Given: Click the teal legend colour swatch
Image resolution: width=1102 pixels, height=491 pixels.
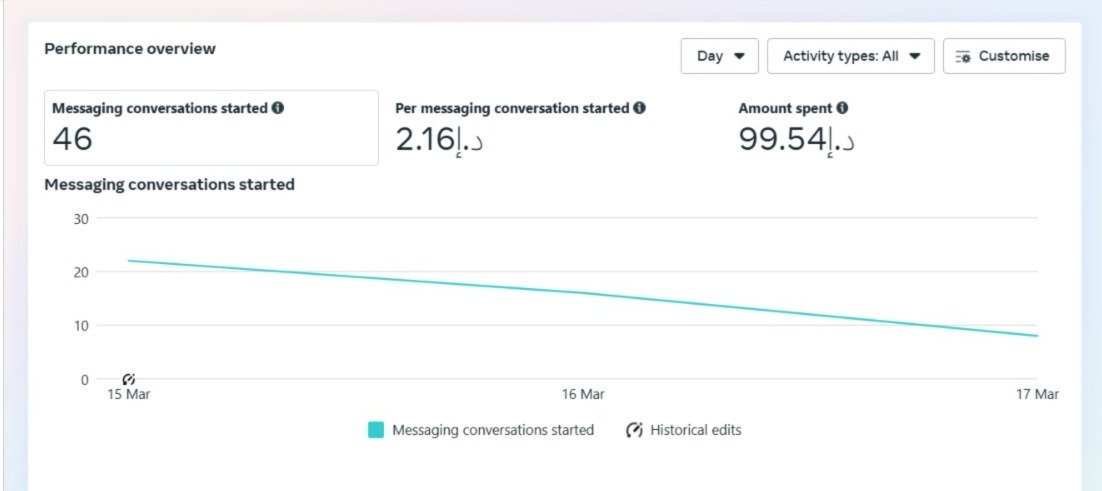Looking at the screenshot, I should [x=376, y=430].
